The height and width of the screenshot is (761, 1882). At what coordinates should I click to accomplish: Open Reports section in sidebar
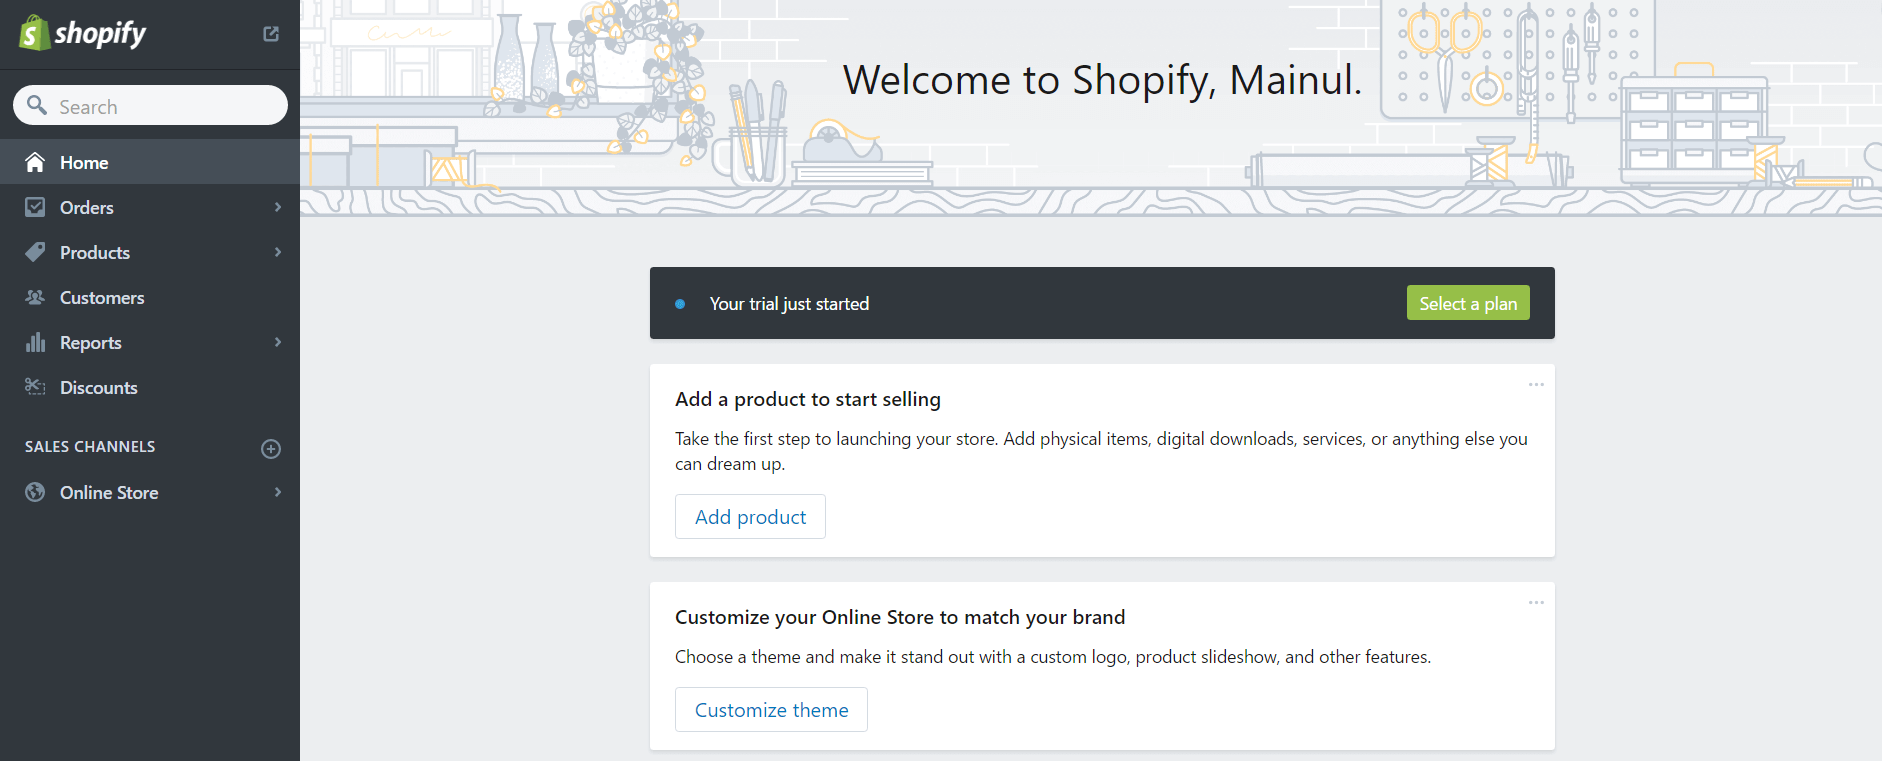point(150,342)
